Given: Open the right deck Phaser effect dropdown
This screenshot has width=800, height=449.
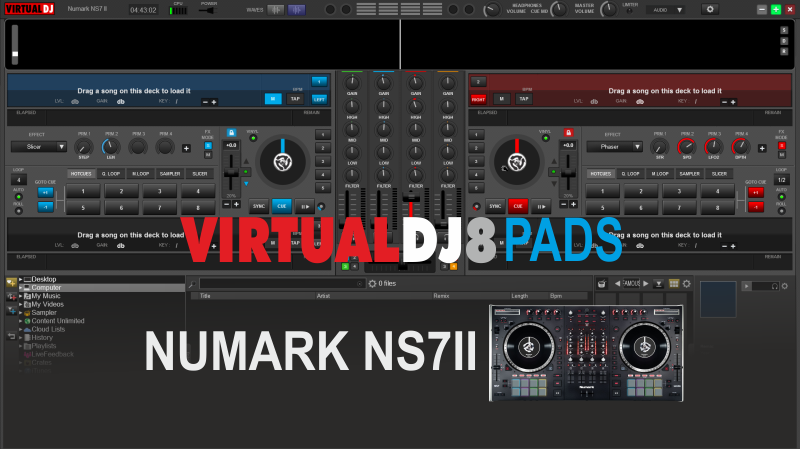Looking at the screenshot, I should pos(614,147).
